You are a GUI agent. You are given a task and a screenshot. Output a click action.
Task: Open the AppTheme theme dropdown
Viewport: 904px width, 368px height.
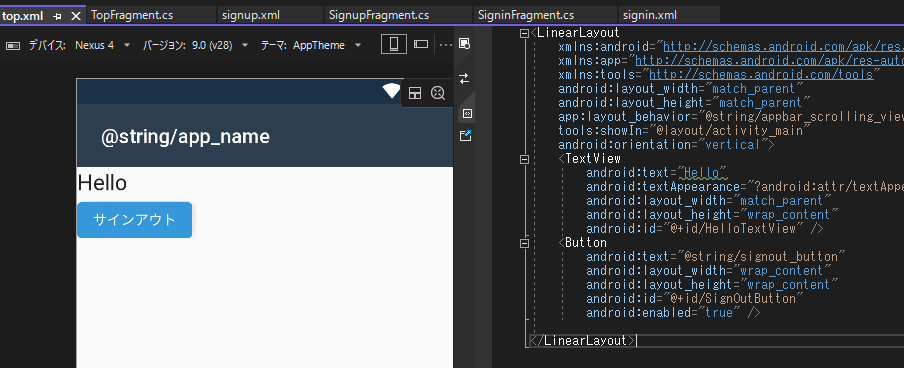point(327,45)
